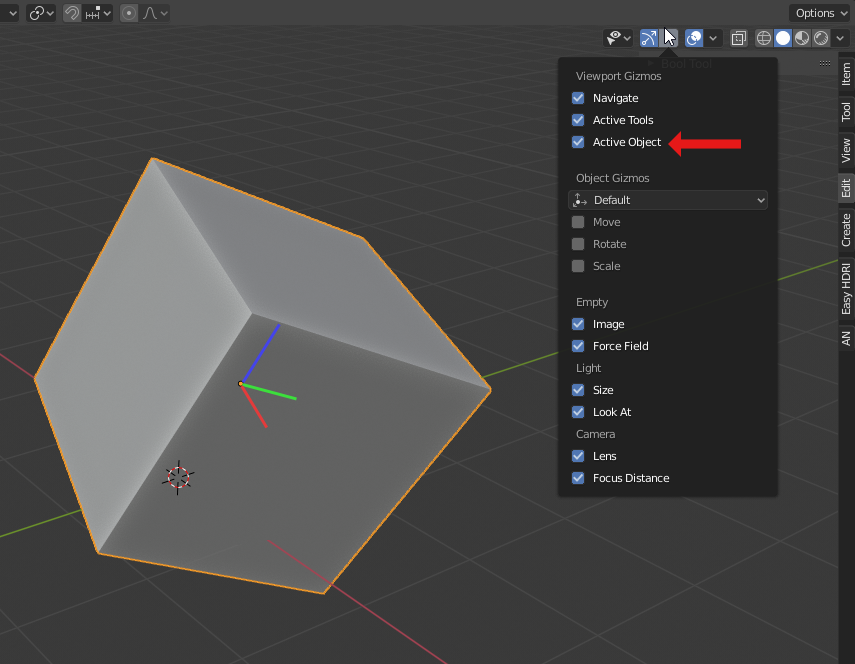Open selectability and visibility dropdown

pos(618,38)
